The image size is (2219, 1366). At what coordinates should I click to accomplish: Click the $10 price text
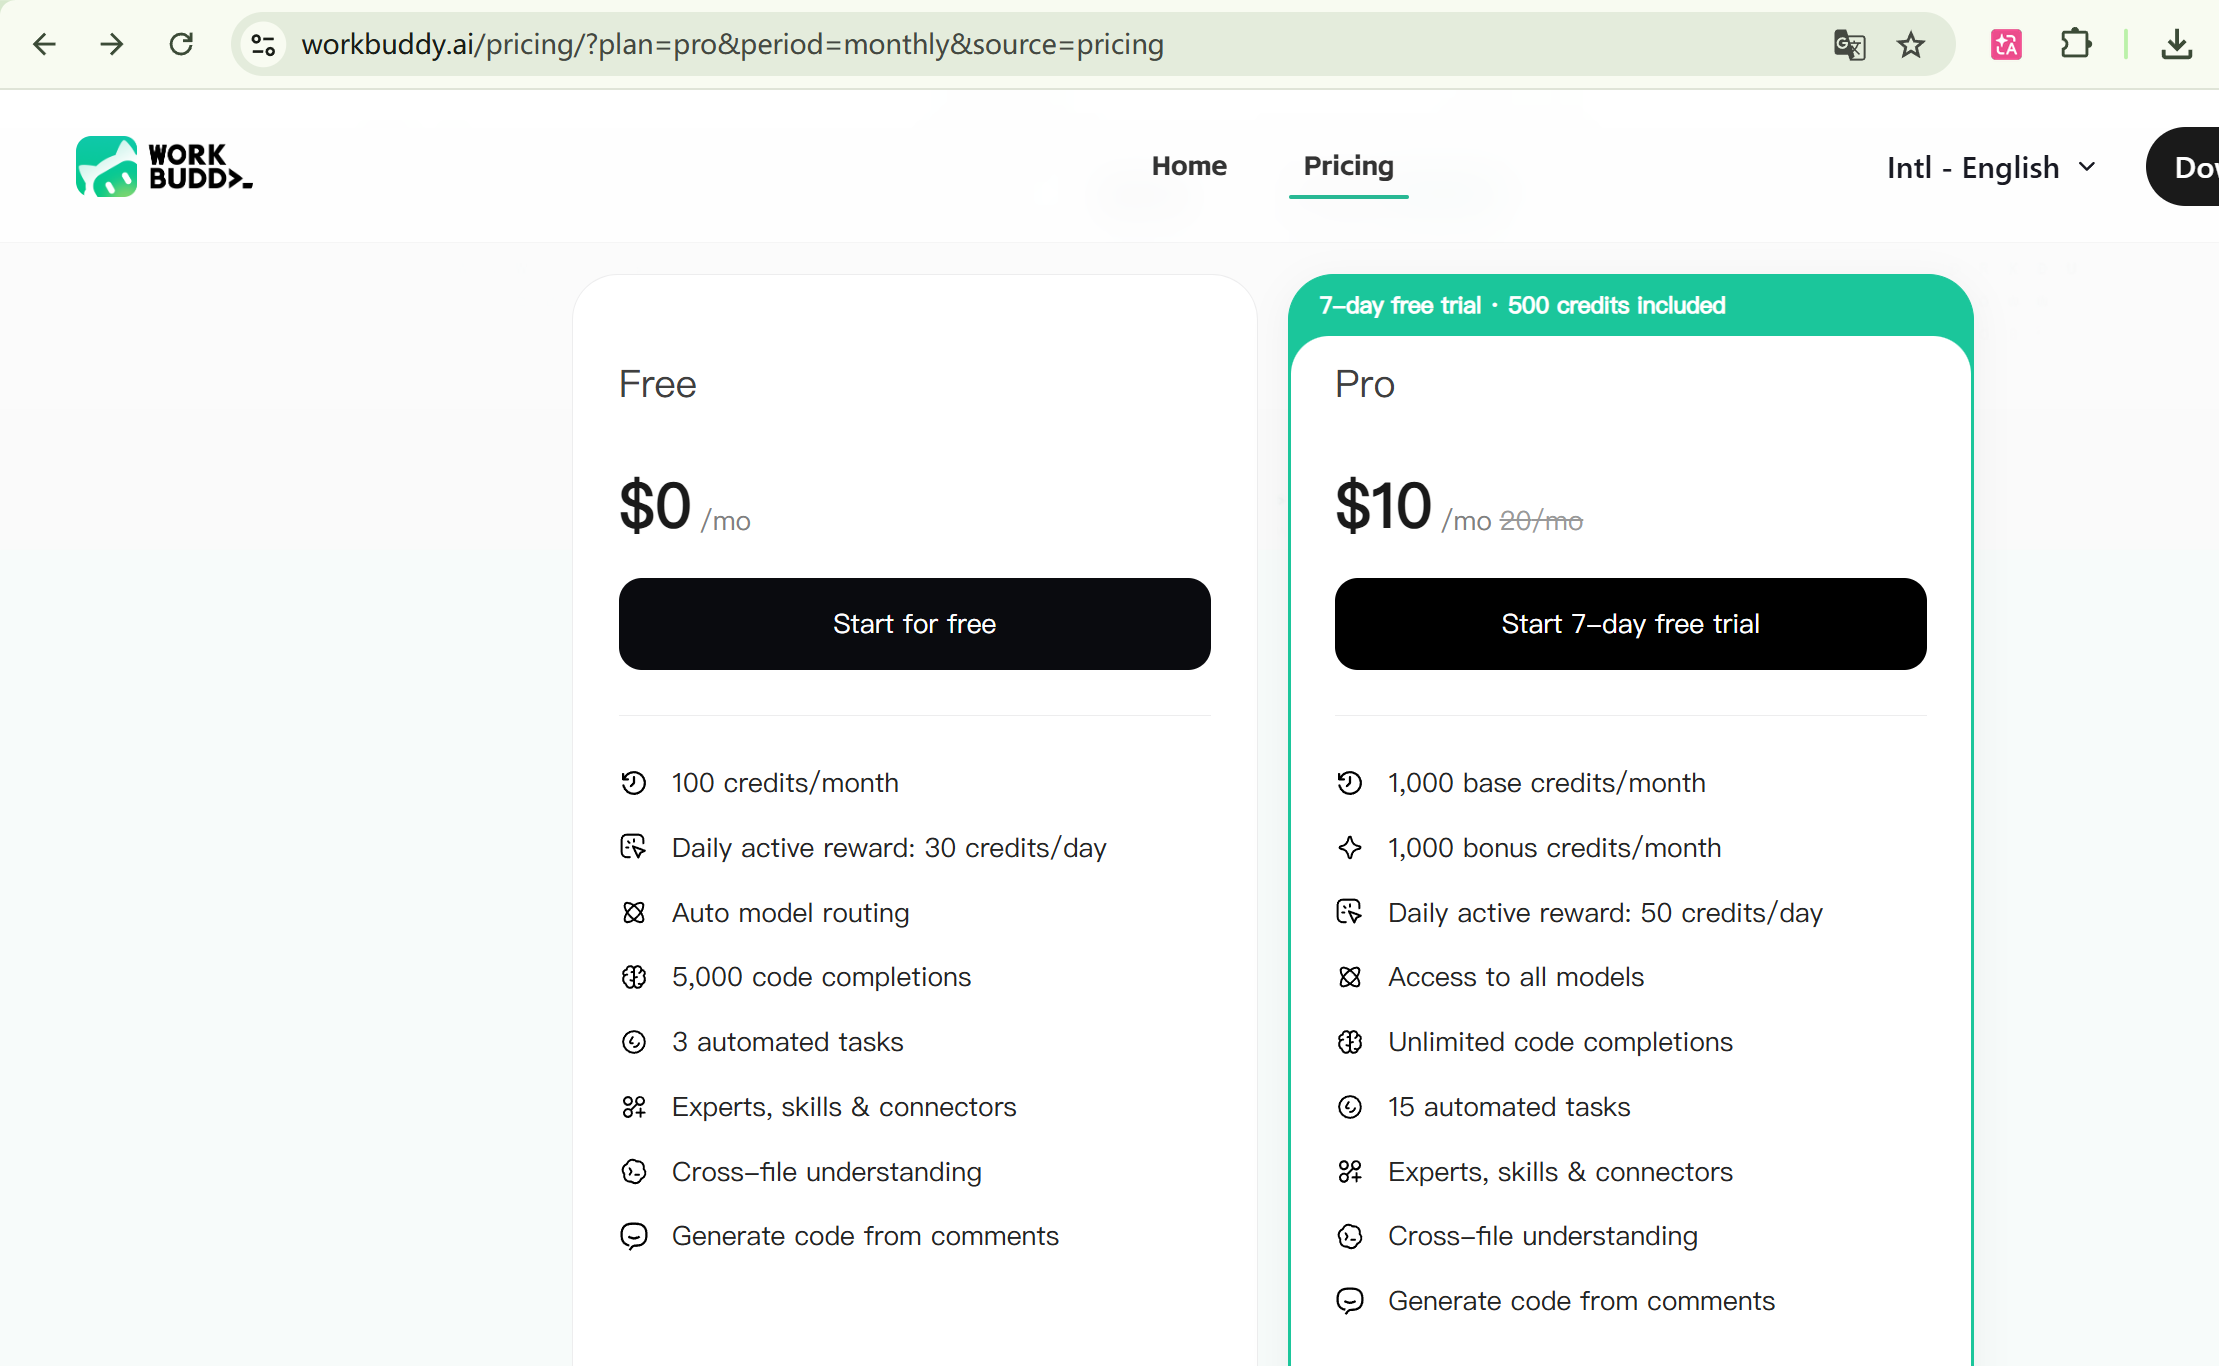1383,505
